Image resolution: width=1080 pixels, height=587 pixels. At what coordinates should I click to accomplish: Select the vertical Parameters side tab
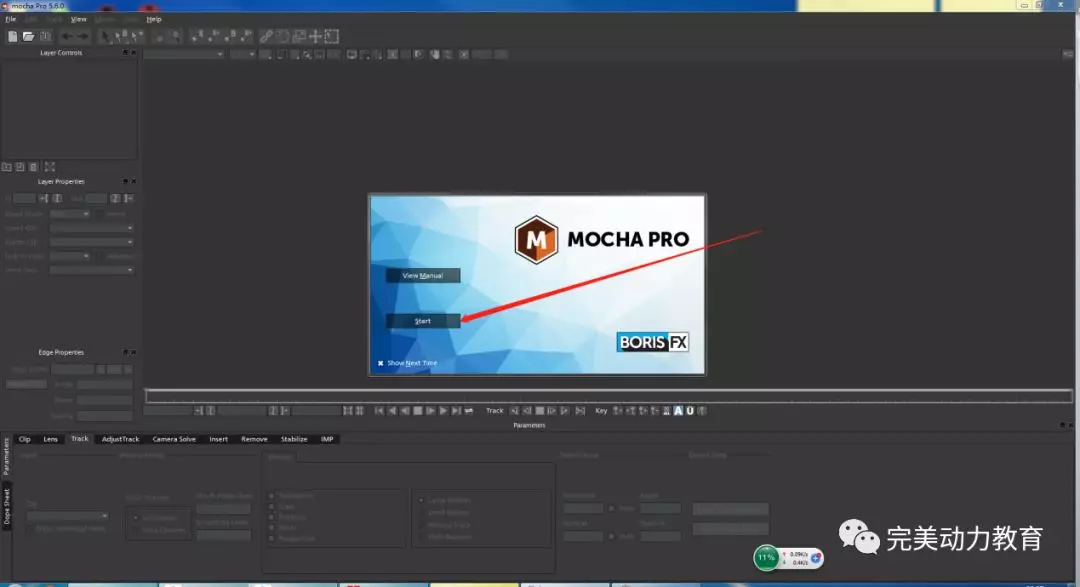click(6, 457)
